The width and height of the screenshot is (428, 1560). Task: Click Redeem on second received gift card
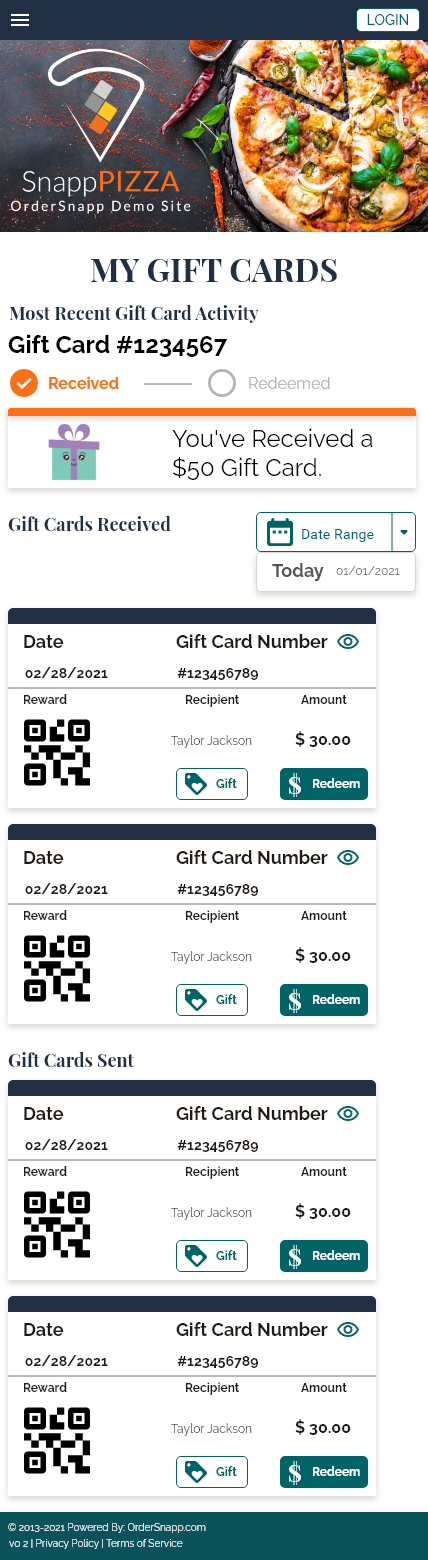(324, 1000)
